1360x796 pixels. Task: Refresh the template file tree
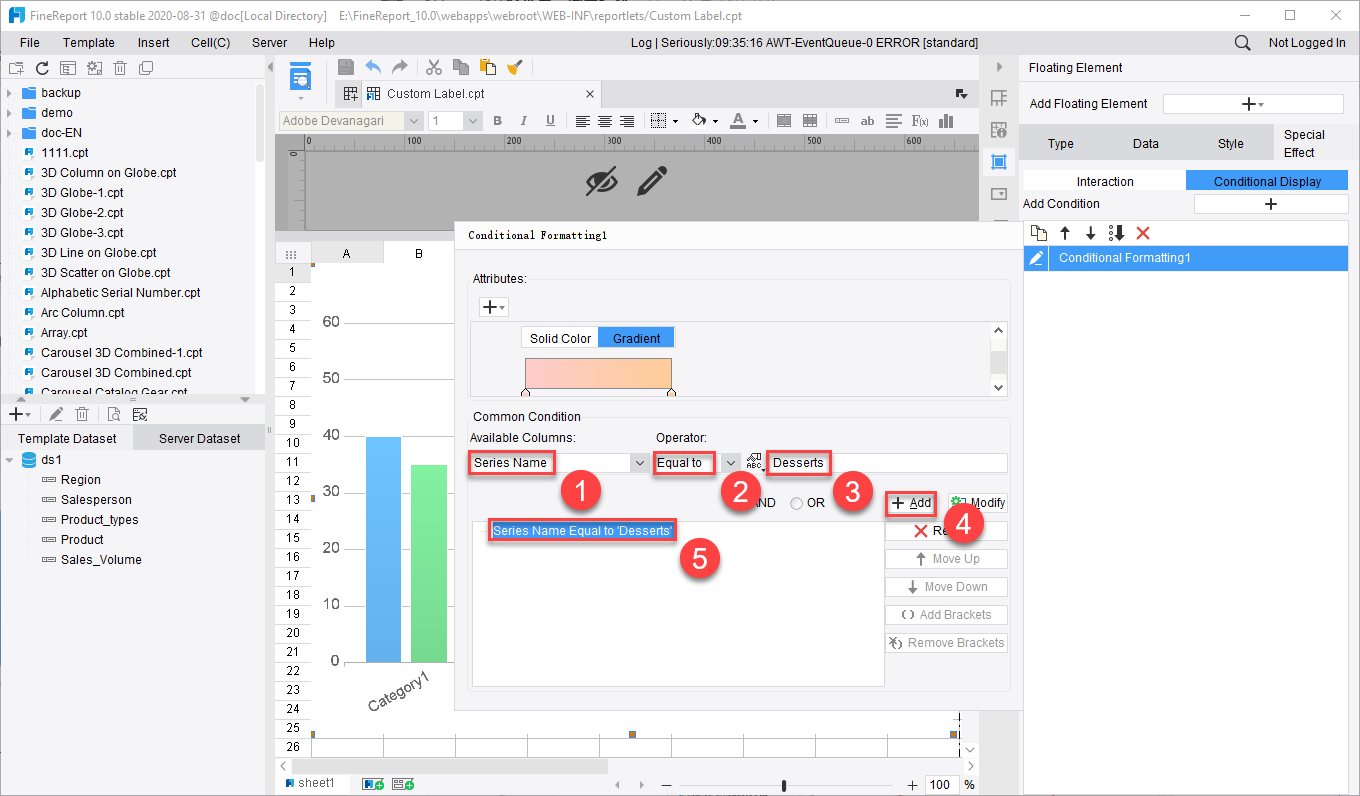(x=42, y=68)
